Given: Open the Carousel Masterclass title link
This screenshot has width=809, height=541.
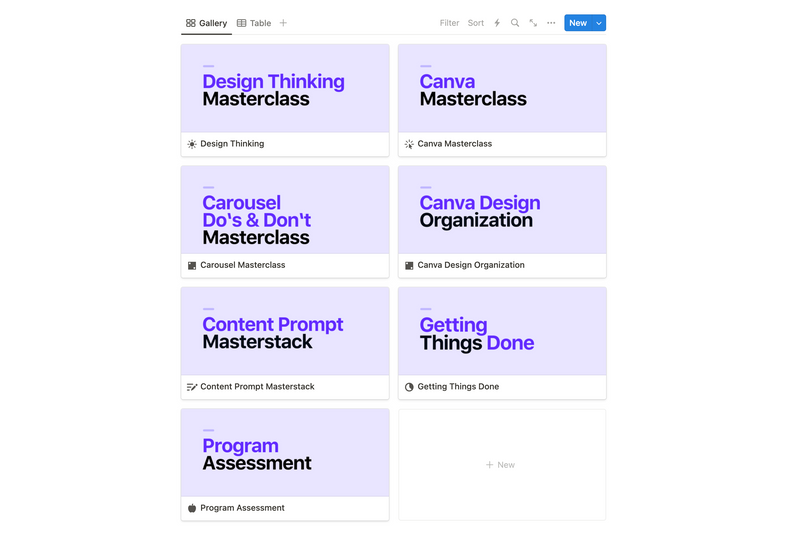Looking at the screenshot, I should pos(243,265).
